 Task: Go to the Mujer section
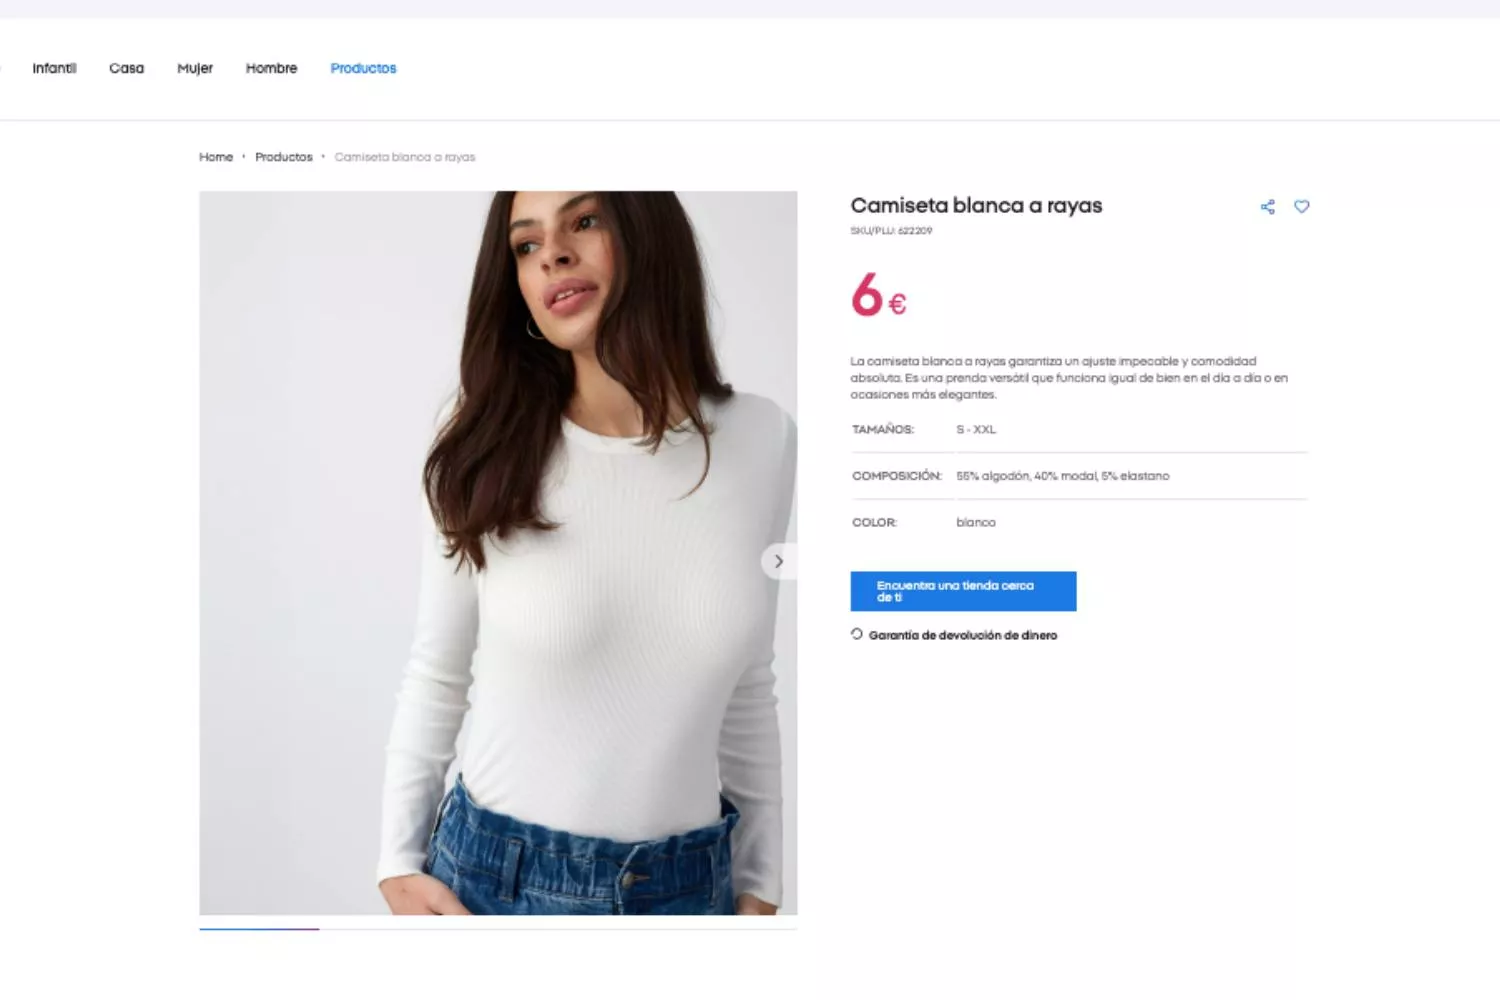(195, 68)
